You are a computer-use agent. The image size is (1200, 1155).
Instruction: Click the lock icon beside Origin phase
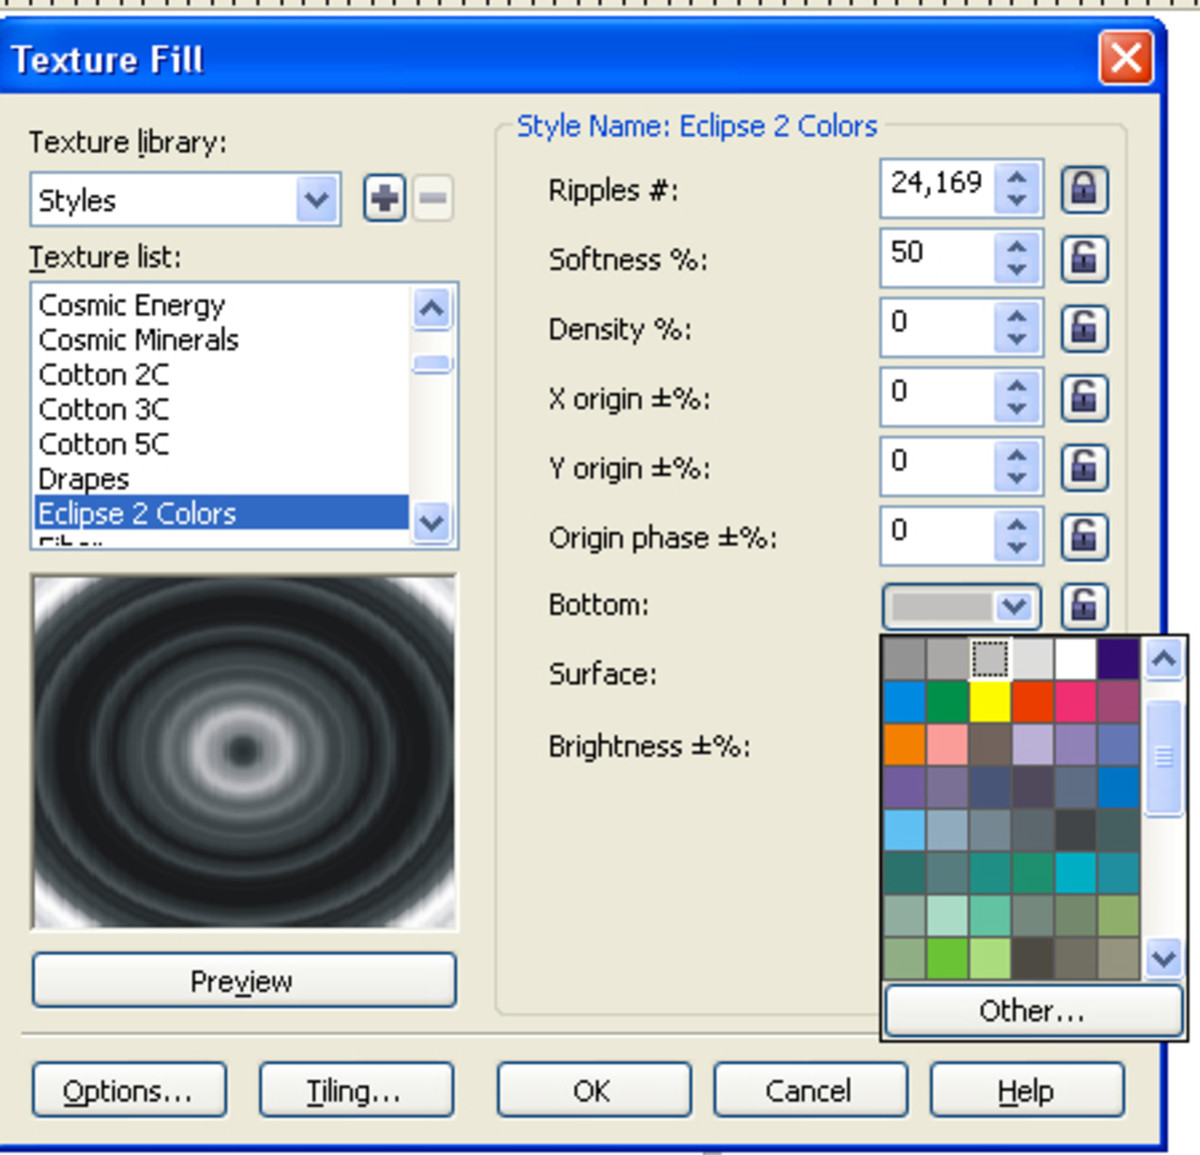(x=1083, y=536)
